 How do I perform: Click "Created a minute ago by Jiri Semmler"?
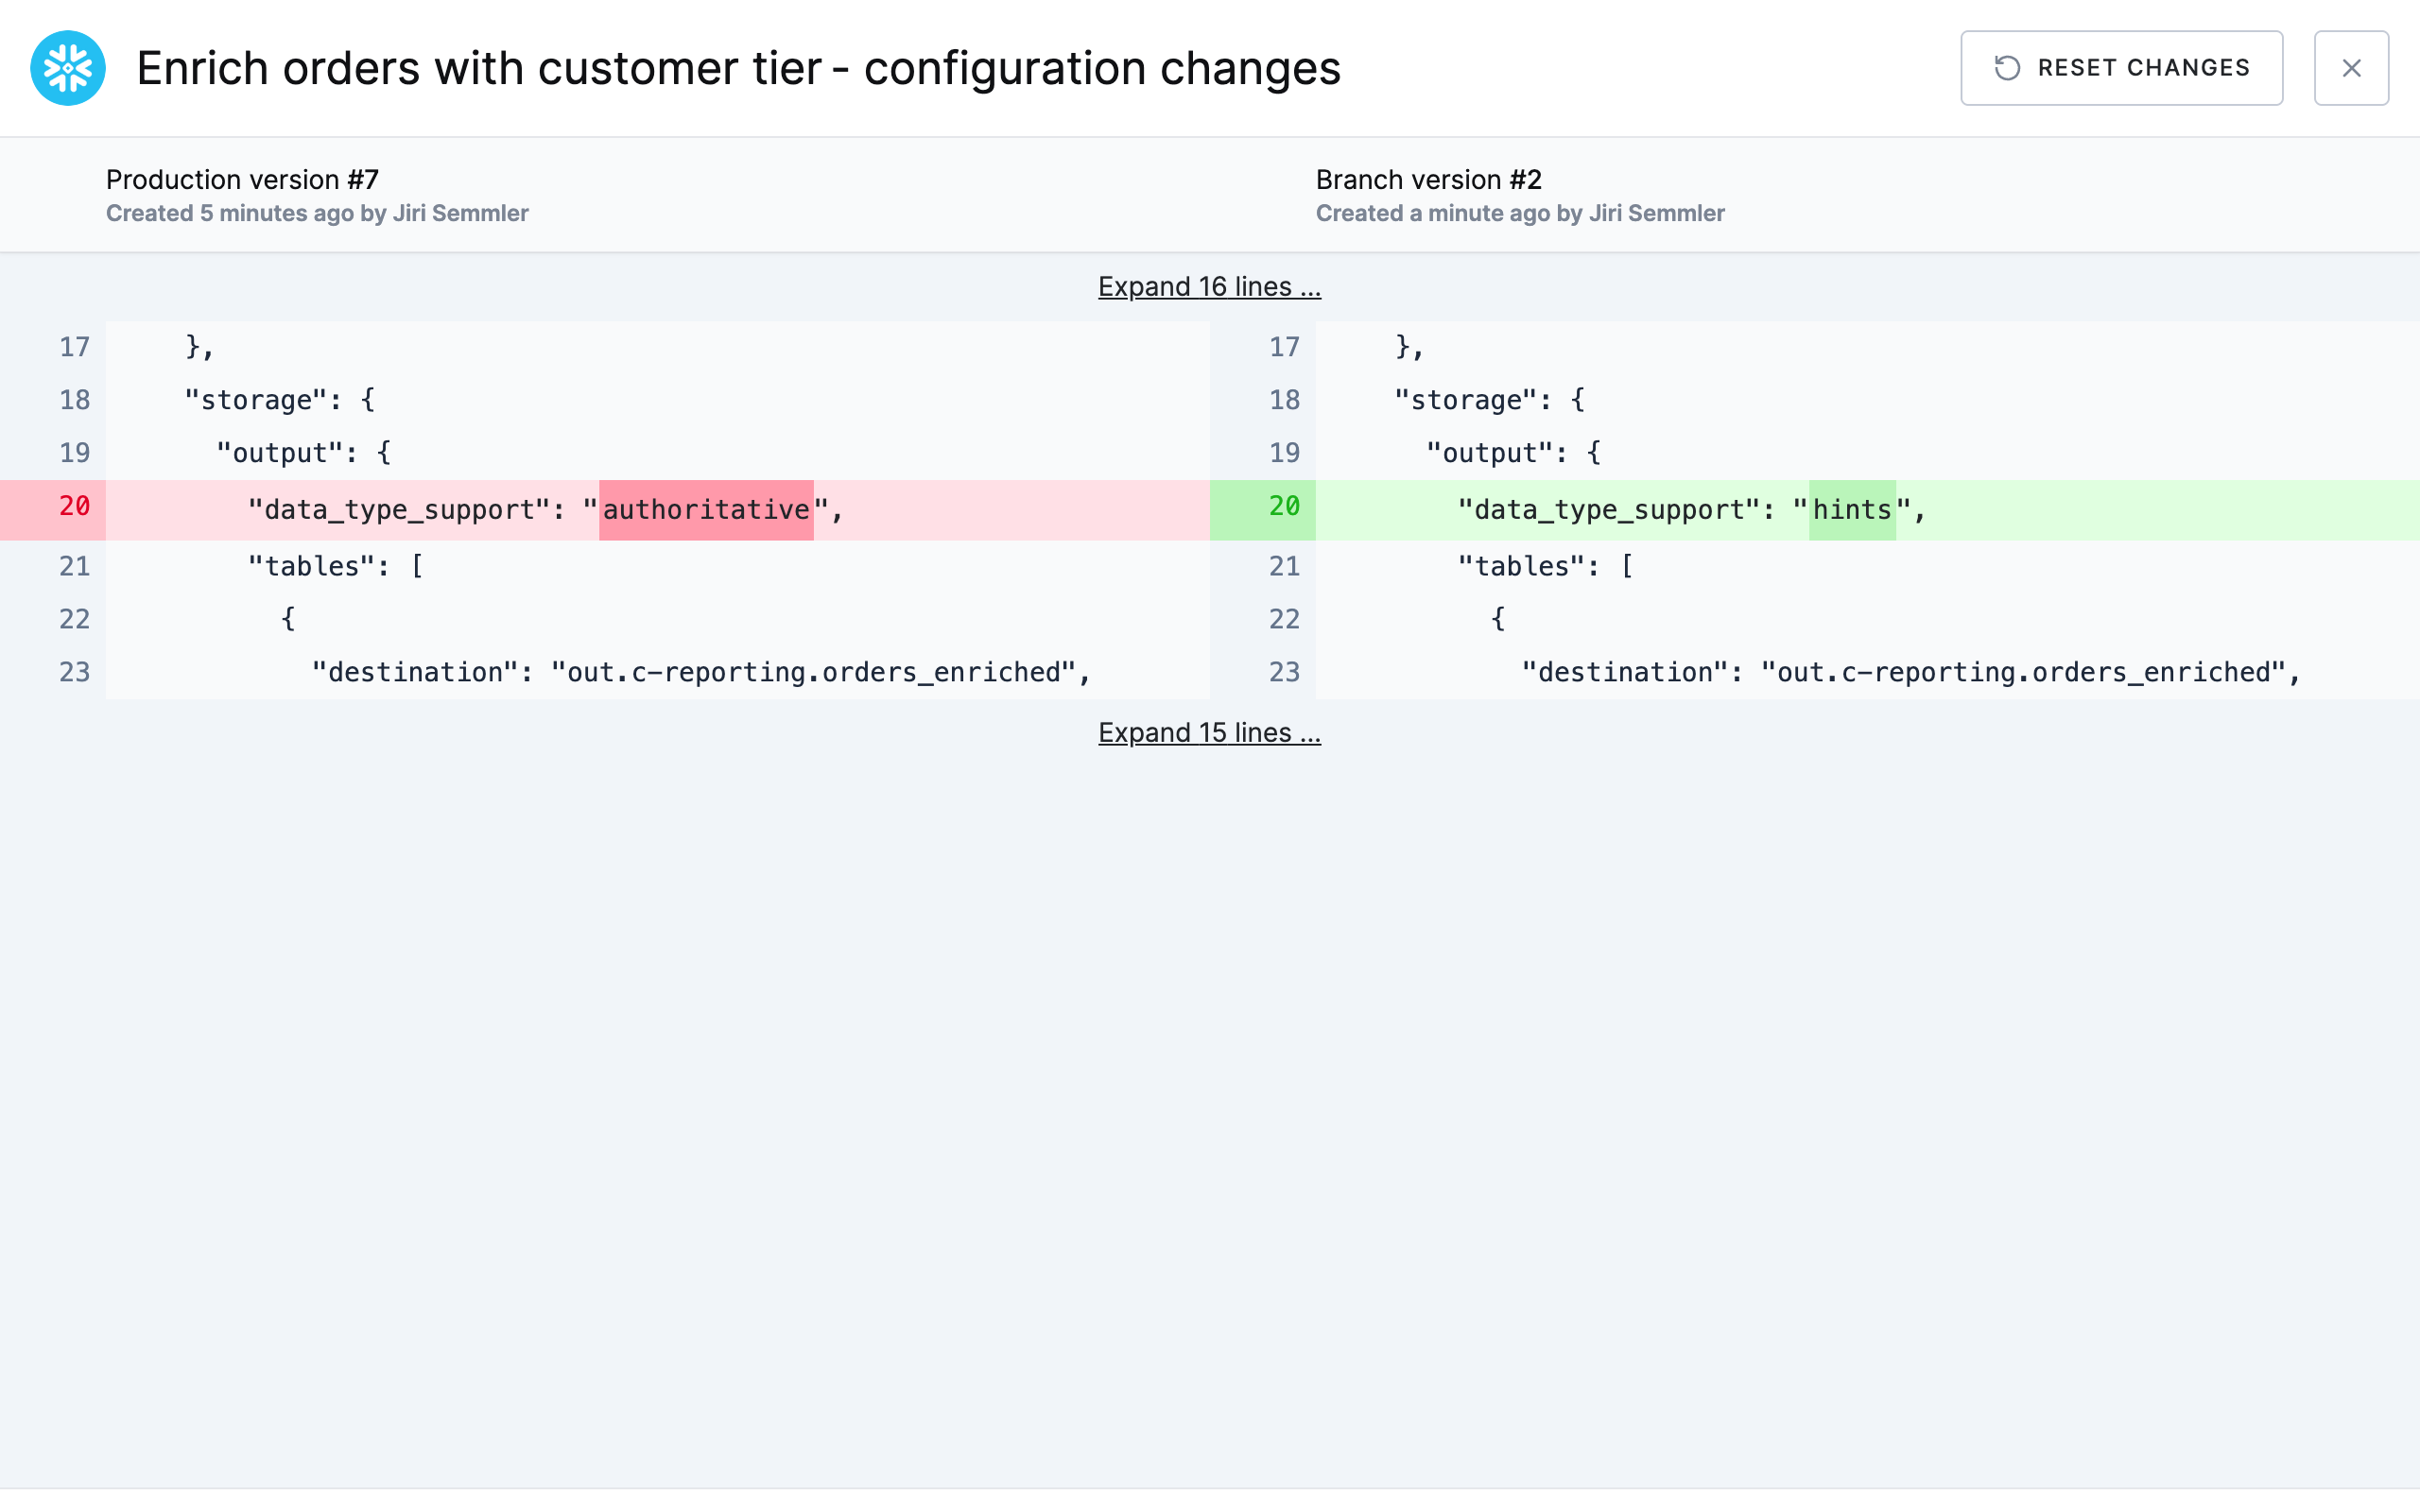point(1520,214)
